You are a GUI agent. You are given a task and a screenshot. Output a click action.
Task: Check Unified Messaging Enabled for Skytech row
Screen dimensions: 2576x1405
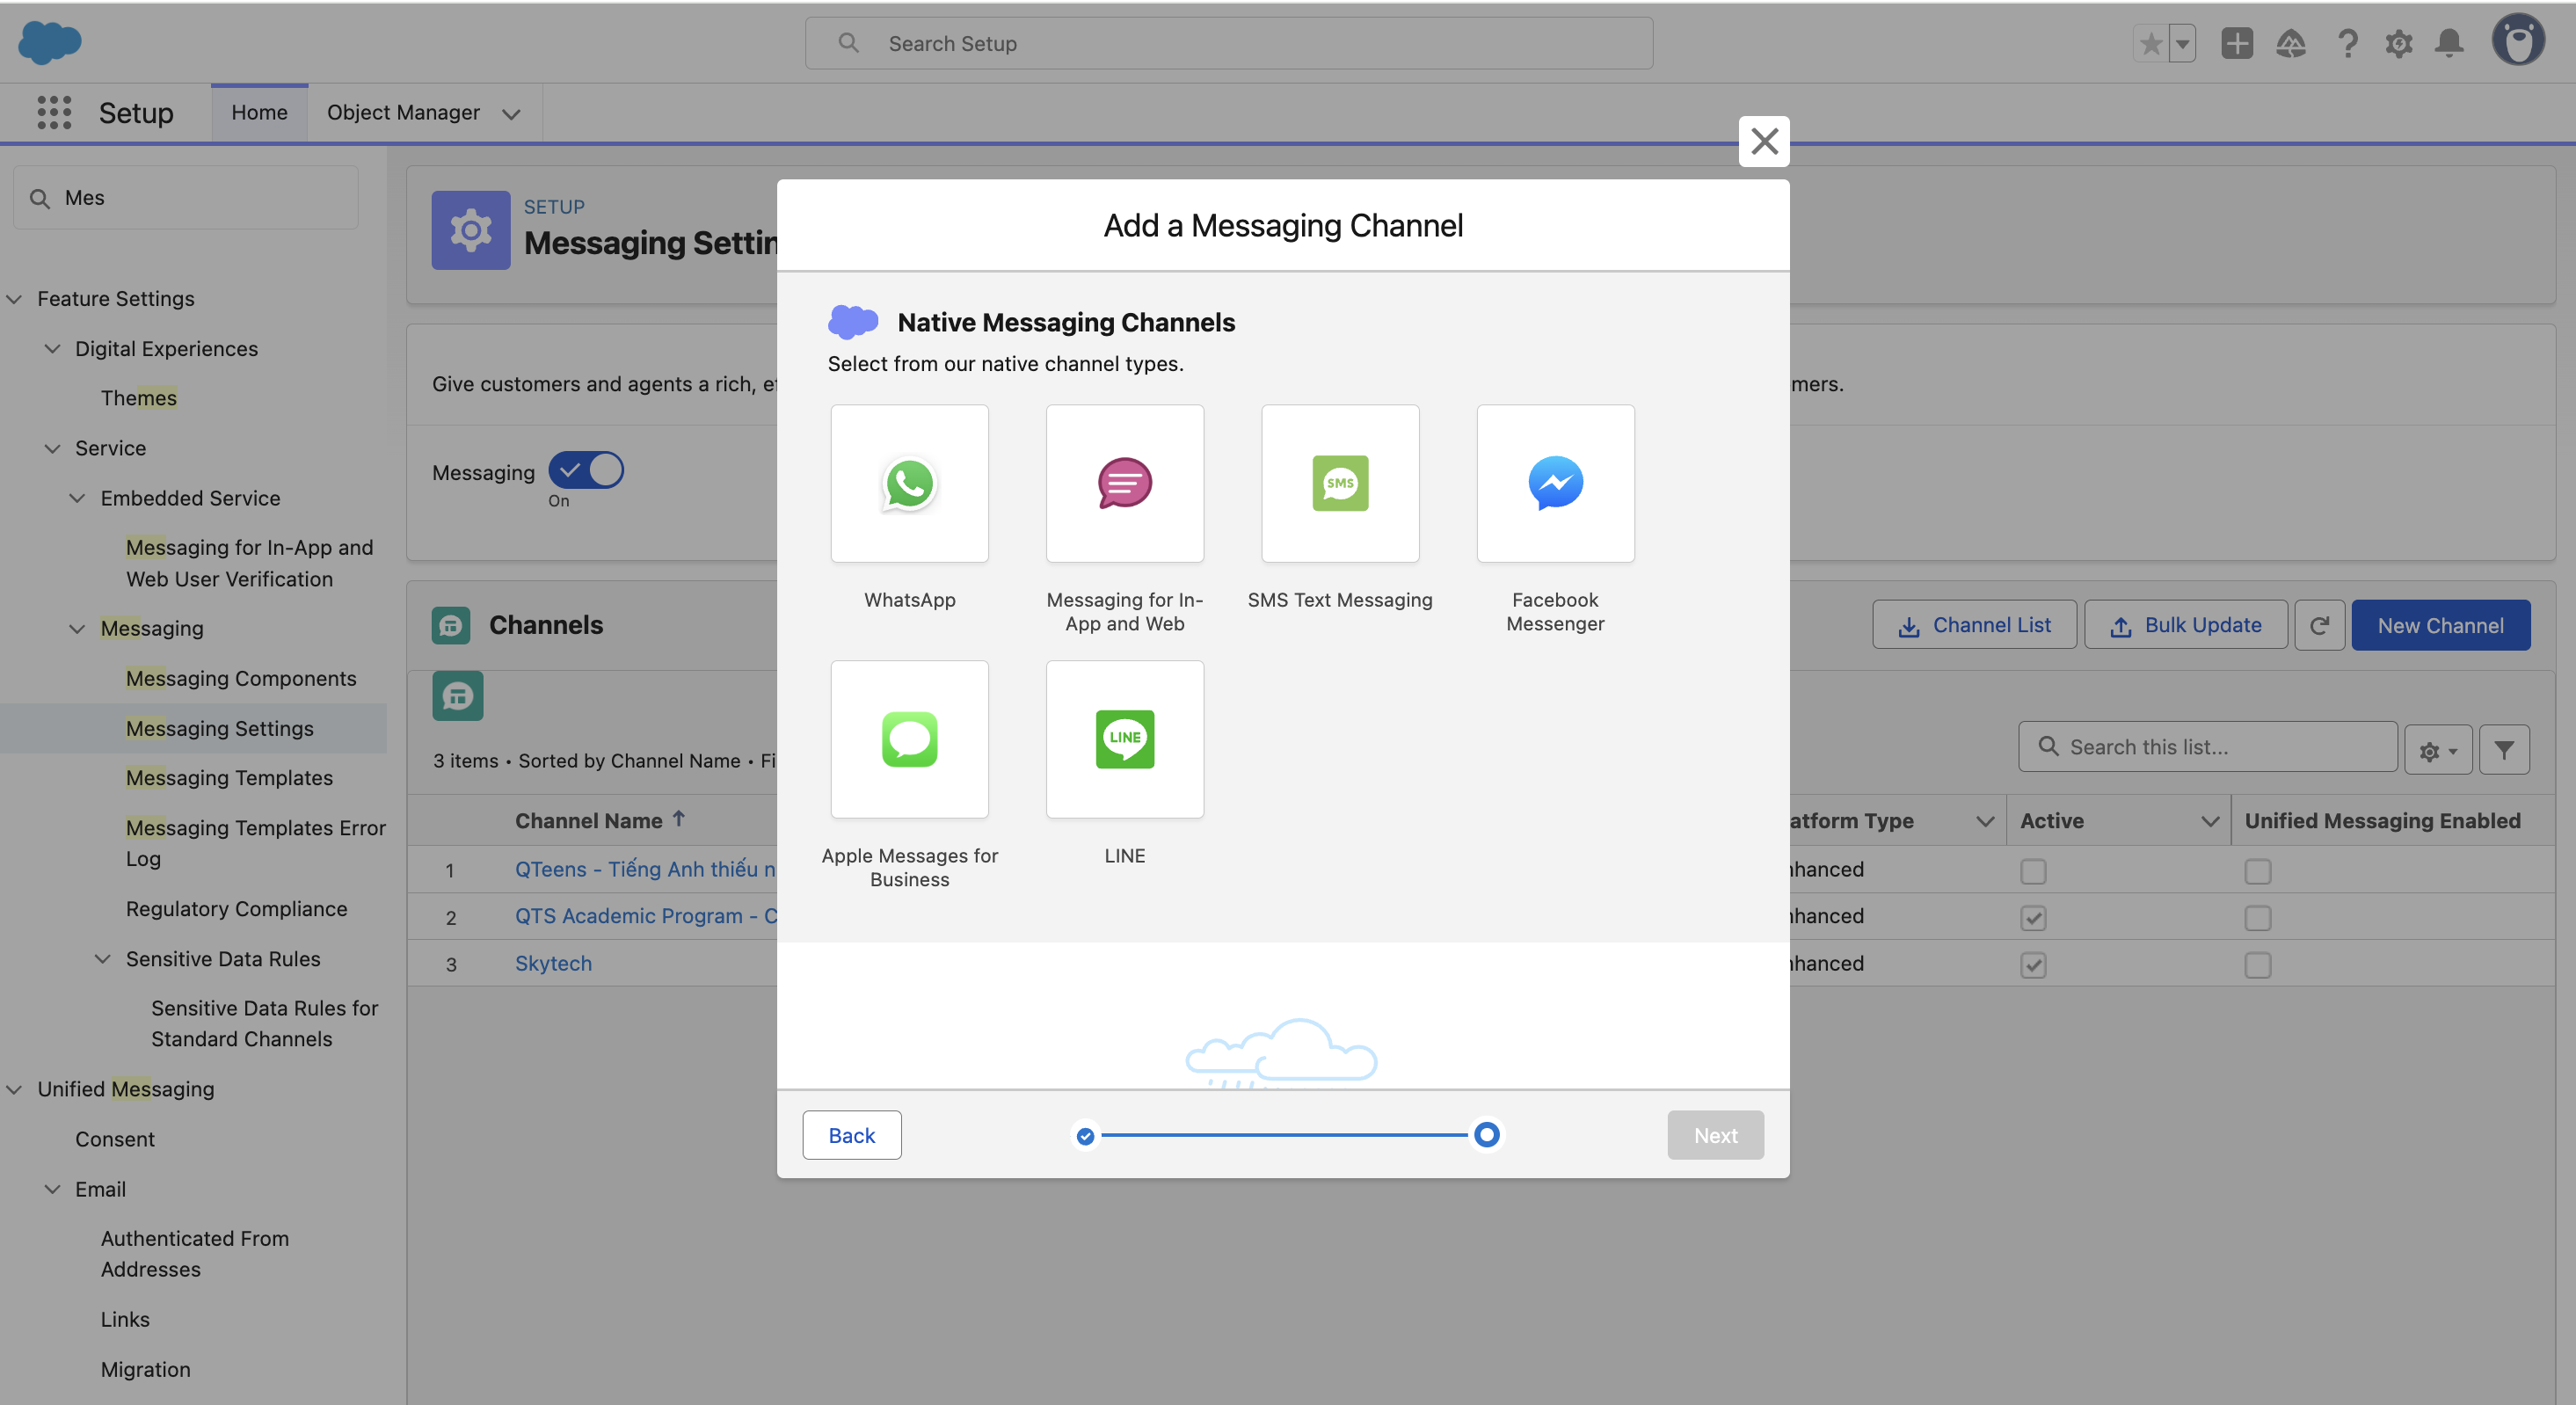(2258, 965)
